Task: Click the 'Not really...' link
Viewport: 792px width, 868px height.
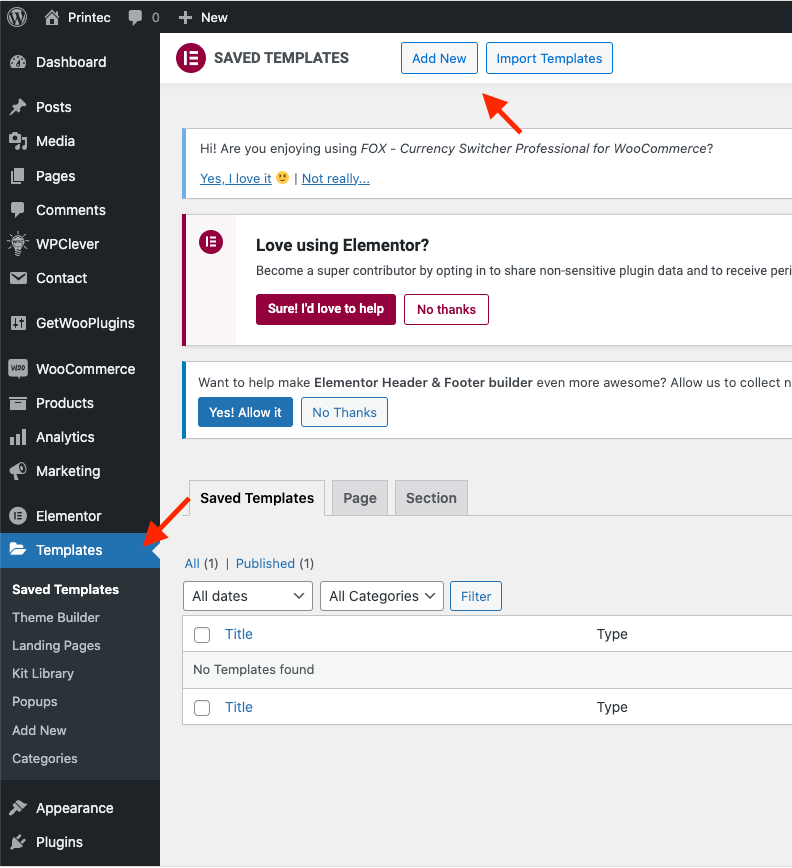Action: click(336, 178)
